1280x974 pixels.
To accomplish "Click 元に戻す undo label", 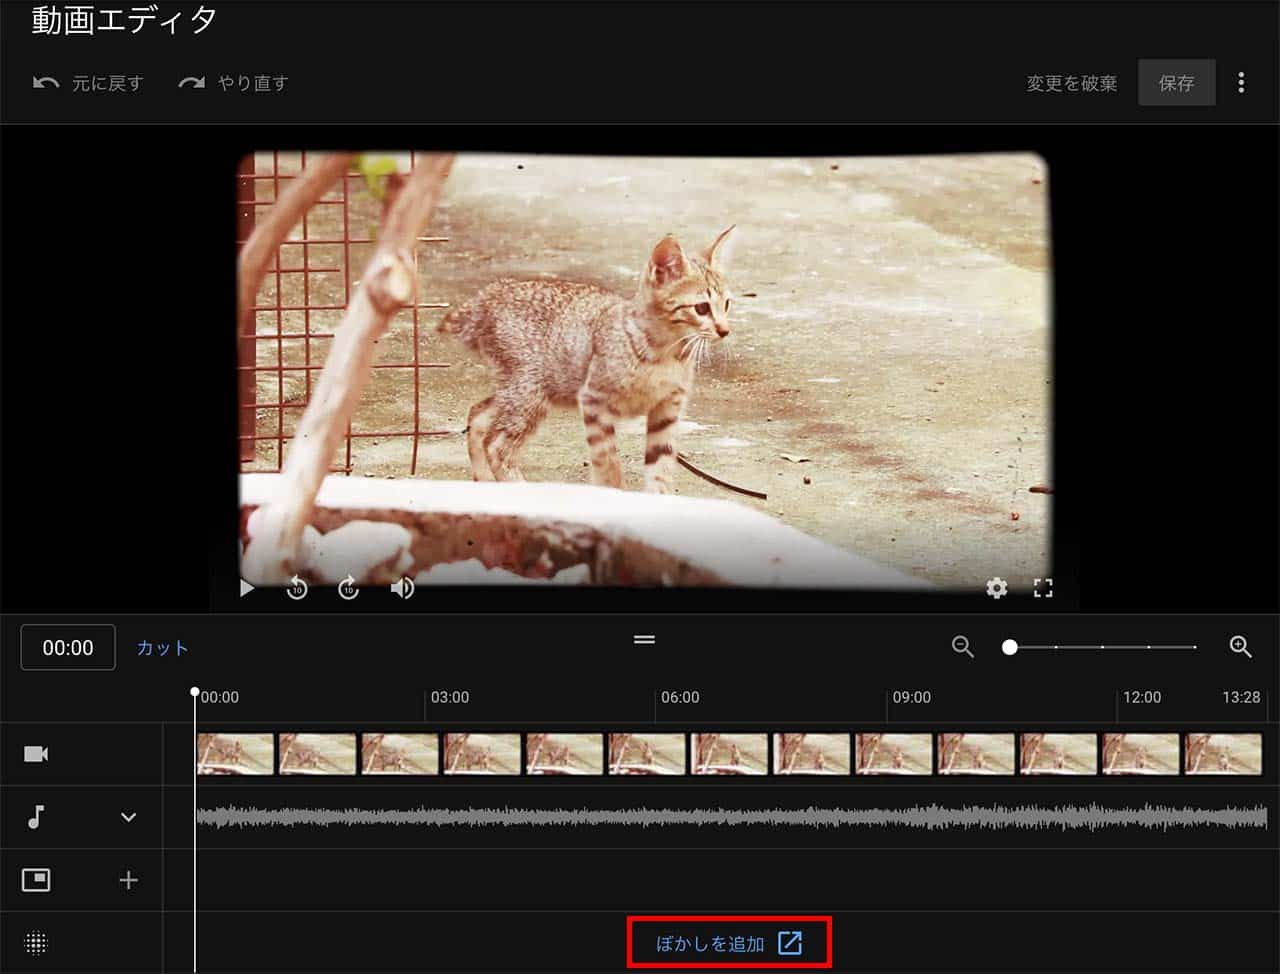I will click(x=107, y=83).
